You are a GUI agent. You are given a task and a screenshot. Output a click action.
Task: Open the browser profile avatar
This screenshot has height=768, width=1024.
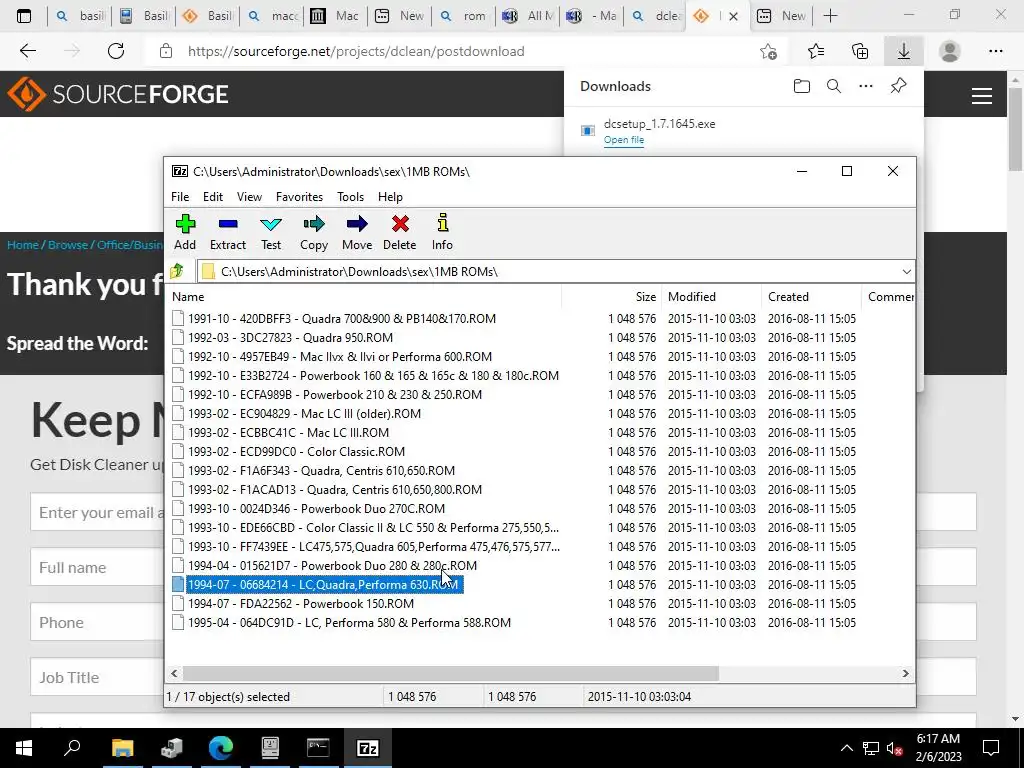point(950,51)
